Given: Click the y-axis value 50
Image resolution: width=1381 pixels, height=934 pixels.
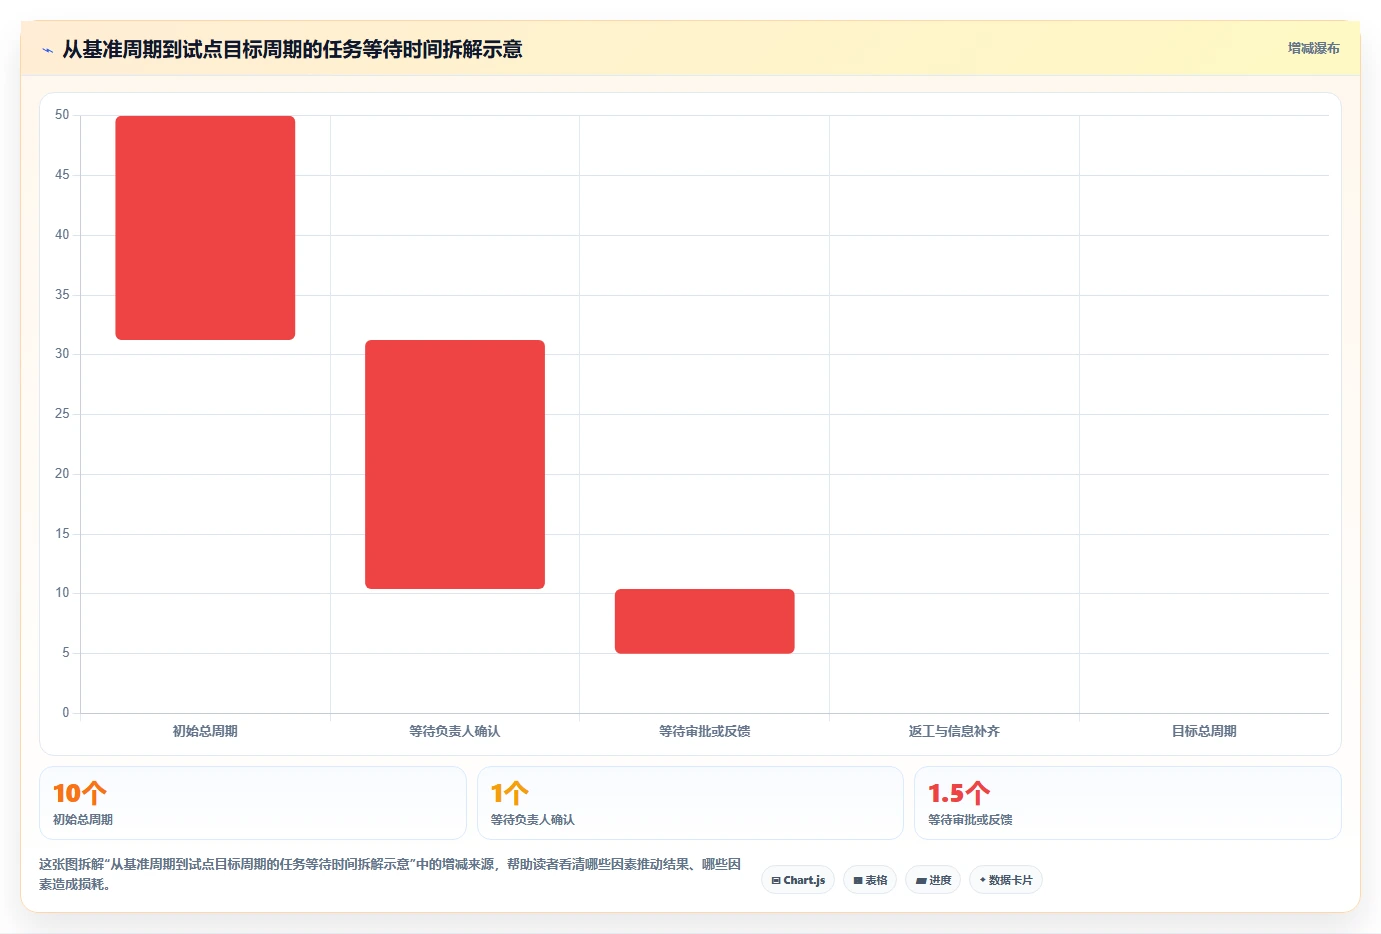Looking at the screenshot, I should click(x=62, y=115).
